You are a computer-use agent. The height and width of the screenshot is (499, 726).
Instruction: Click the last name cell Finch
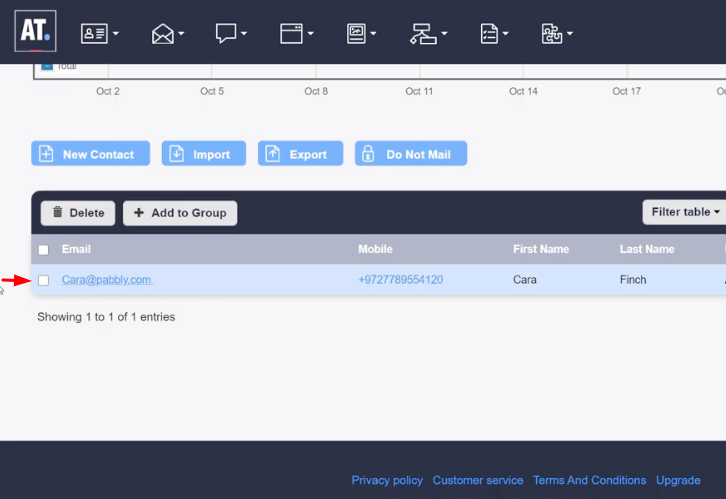633,280
